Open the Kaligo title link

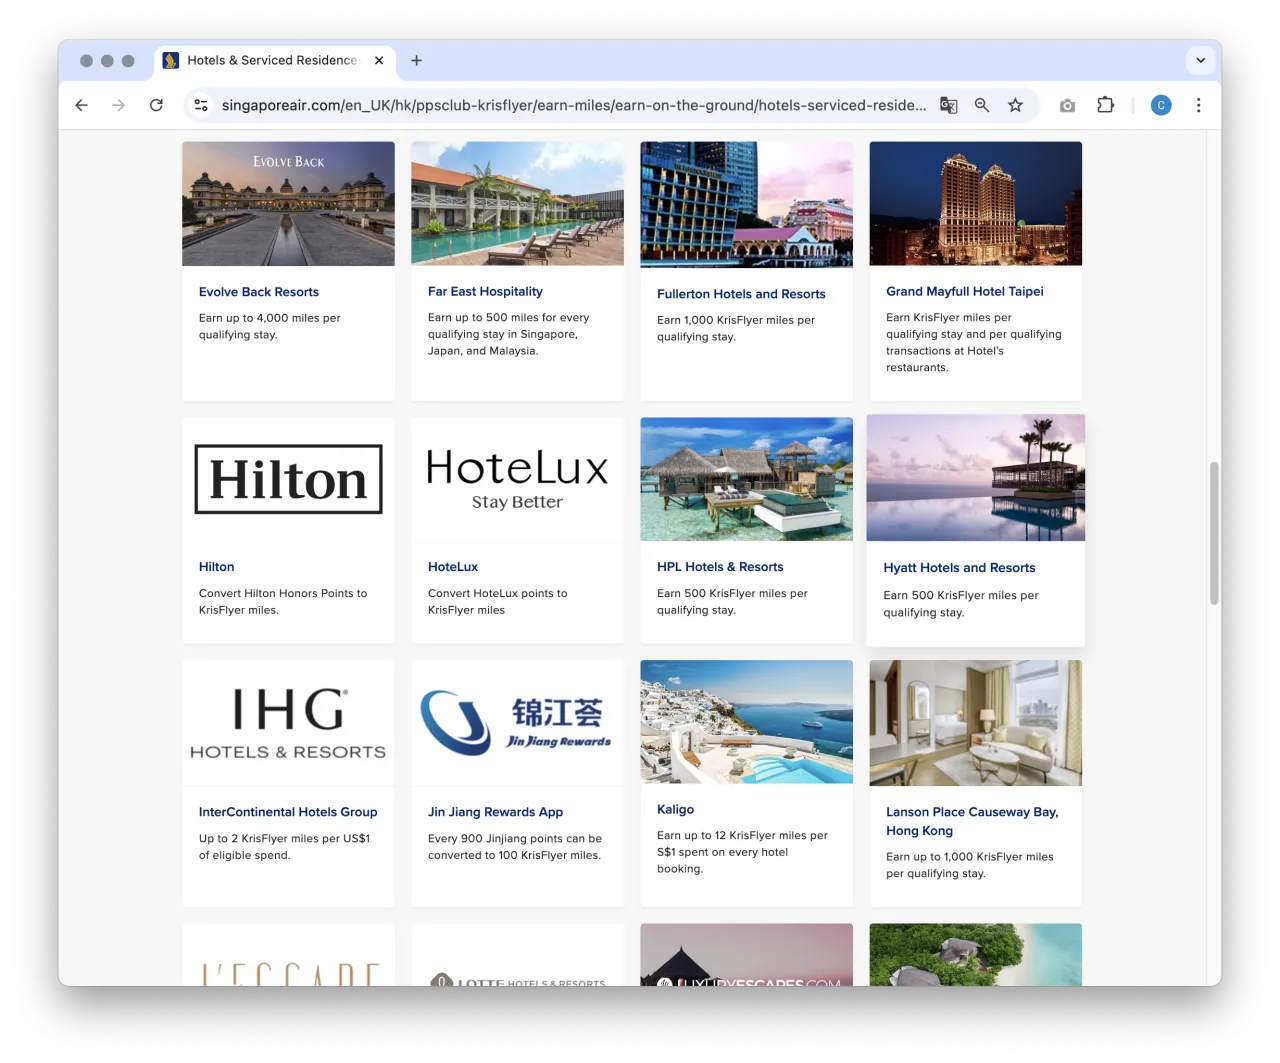[675, 809]
